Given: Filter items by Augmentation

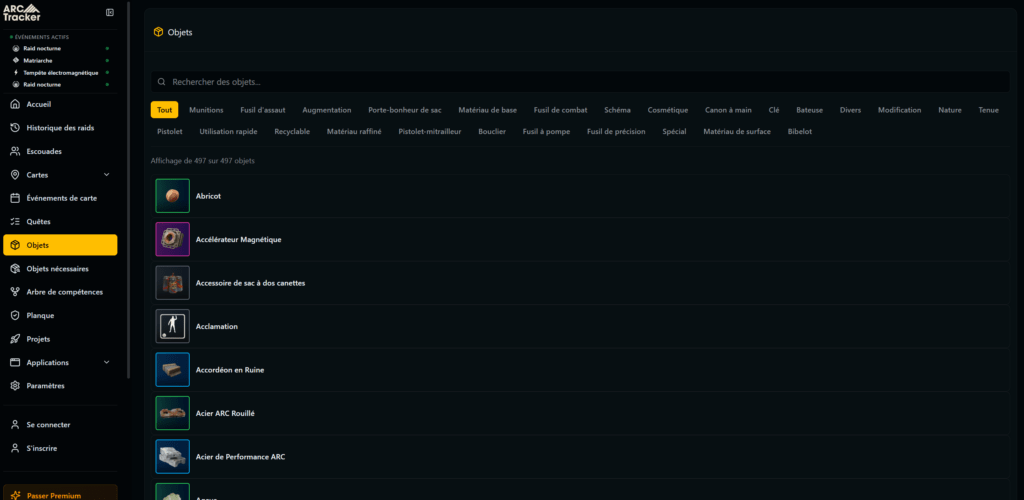Looking at the screenshot, I should pyautogui.click(x=327, y=110).
